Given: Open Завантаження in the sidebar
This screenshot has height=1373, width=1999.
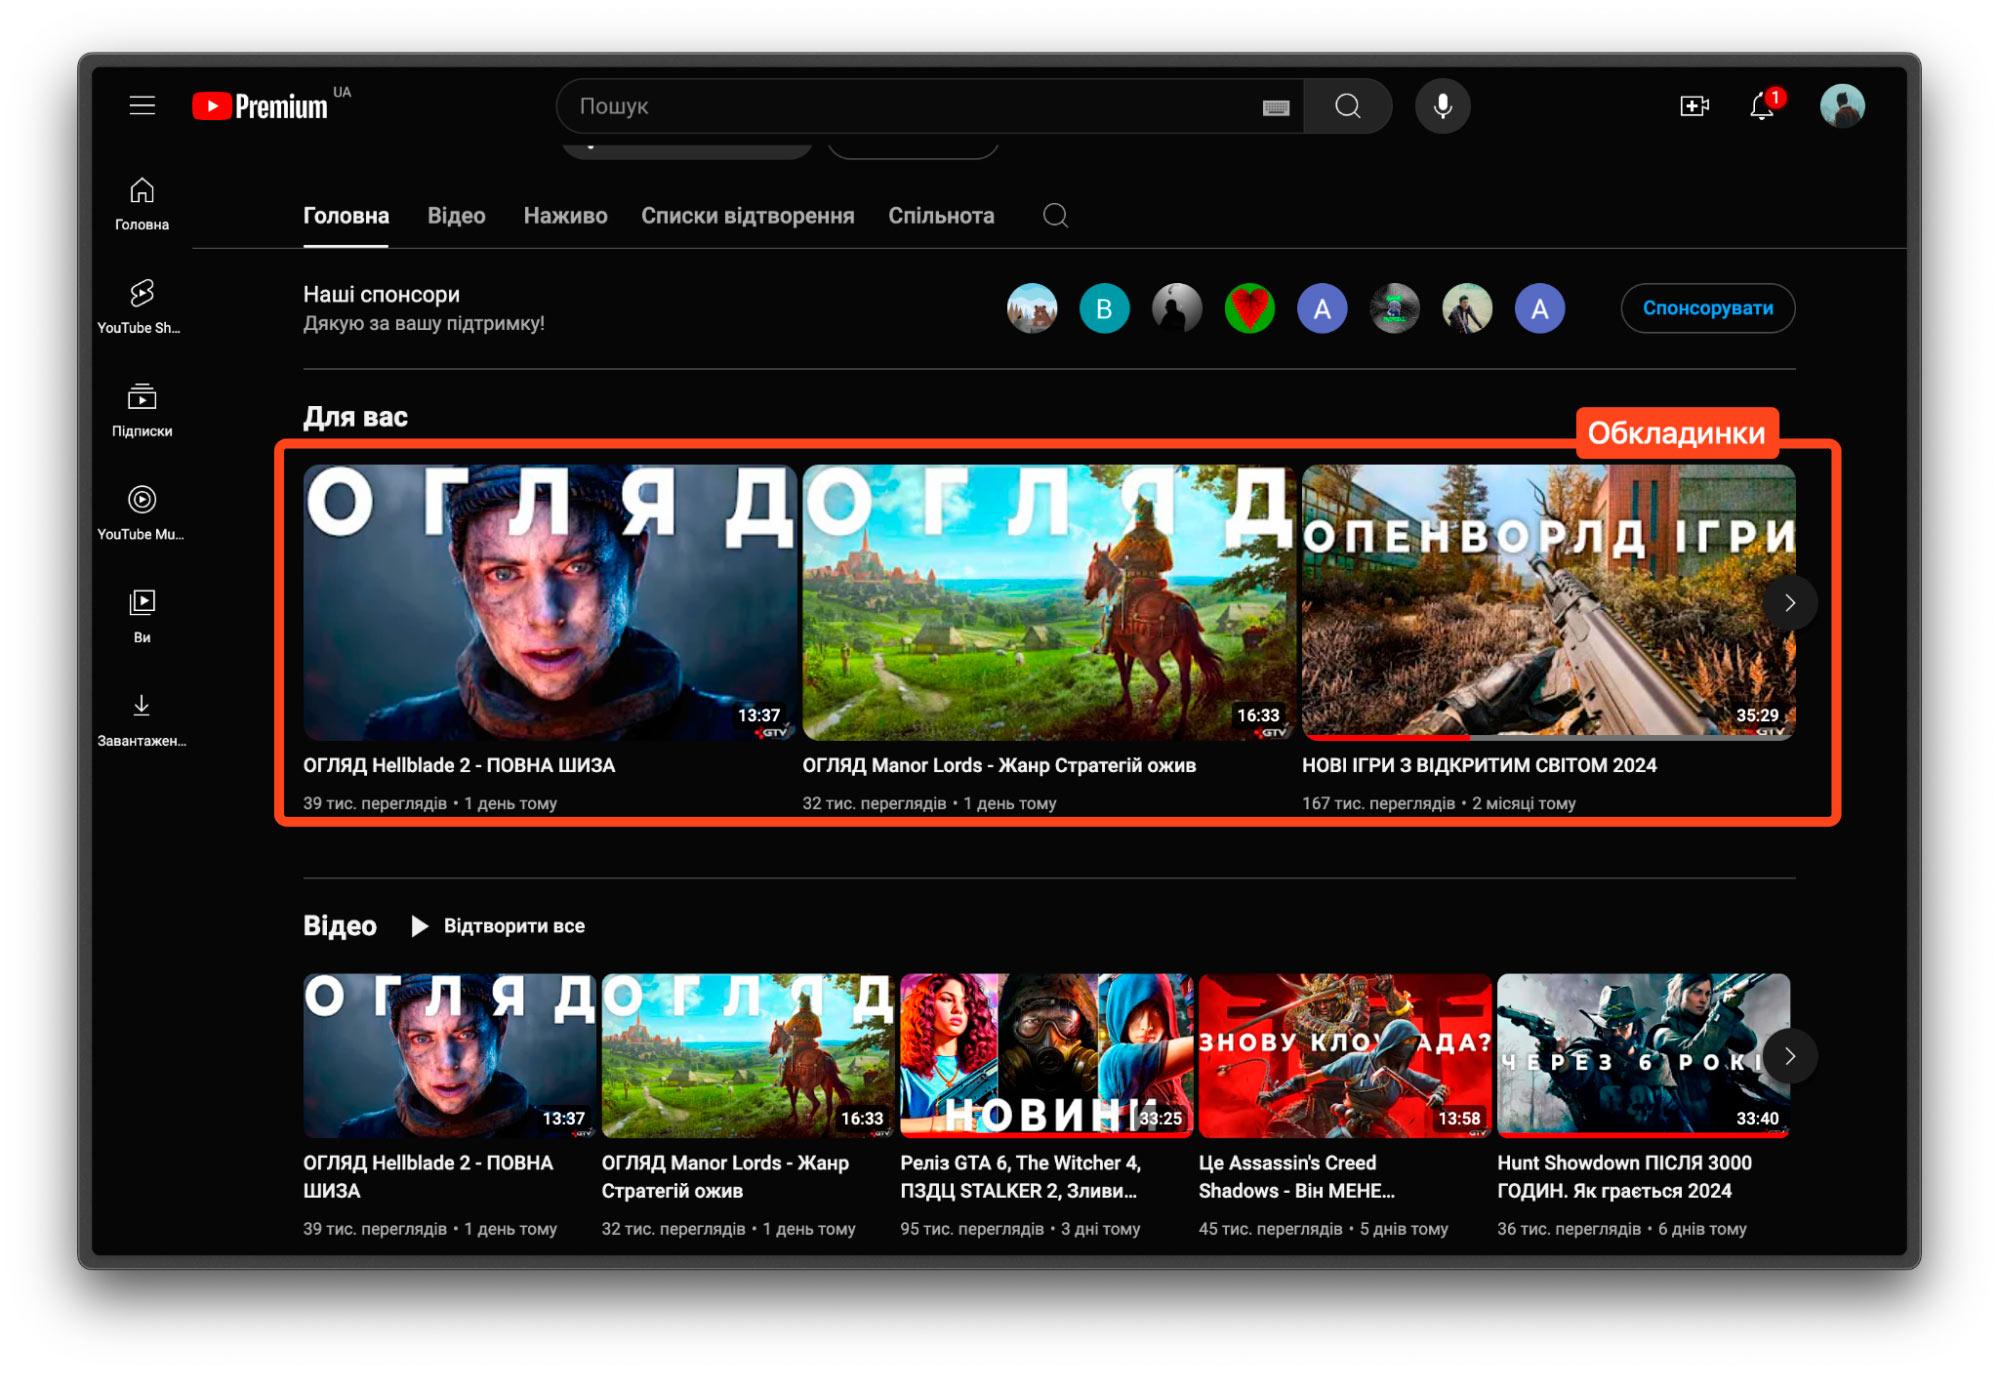Looking at the screenshot, I should pyautogui.click(x=141, y=720).
